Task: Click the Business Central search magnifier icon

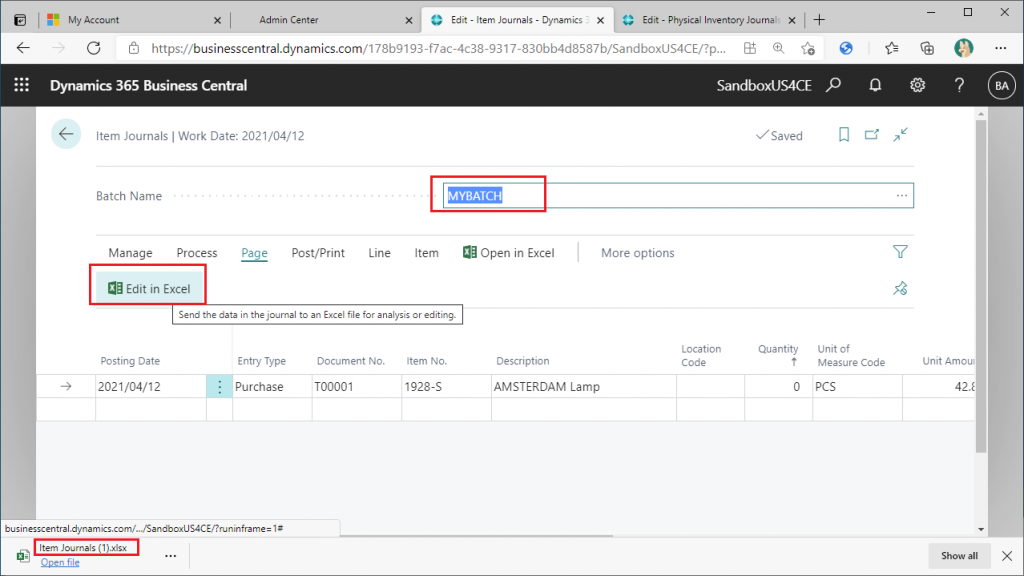Action: coord(833,85)
